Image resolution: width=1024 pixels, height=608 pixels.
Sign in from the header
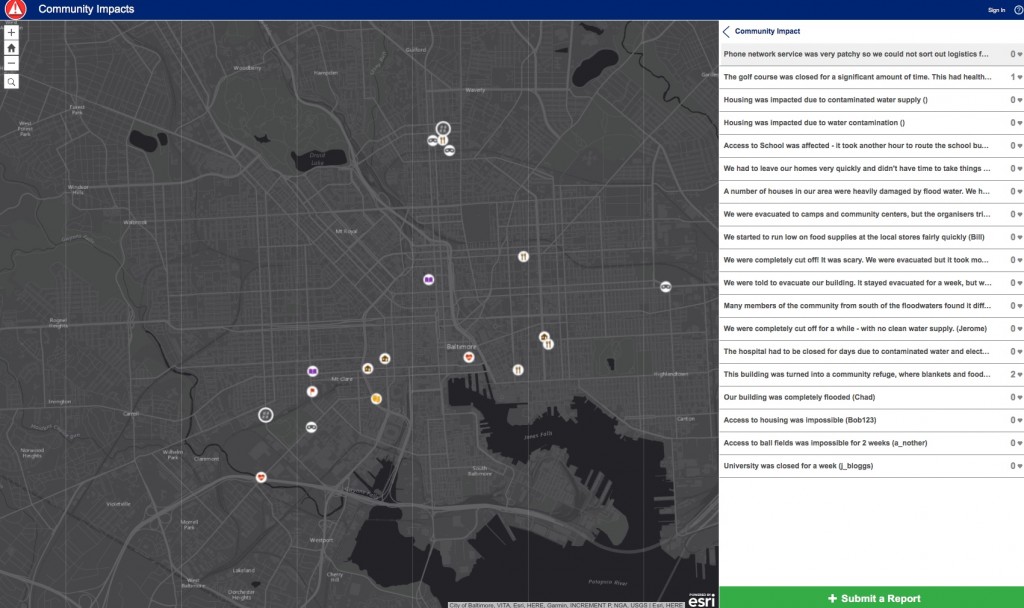coord(996,10)
